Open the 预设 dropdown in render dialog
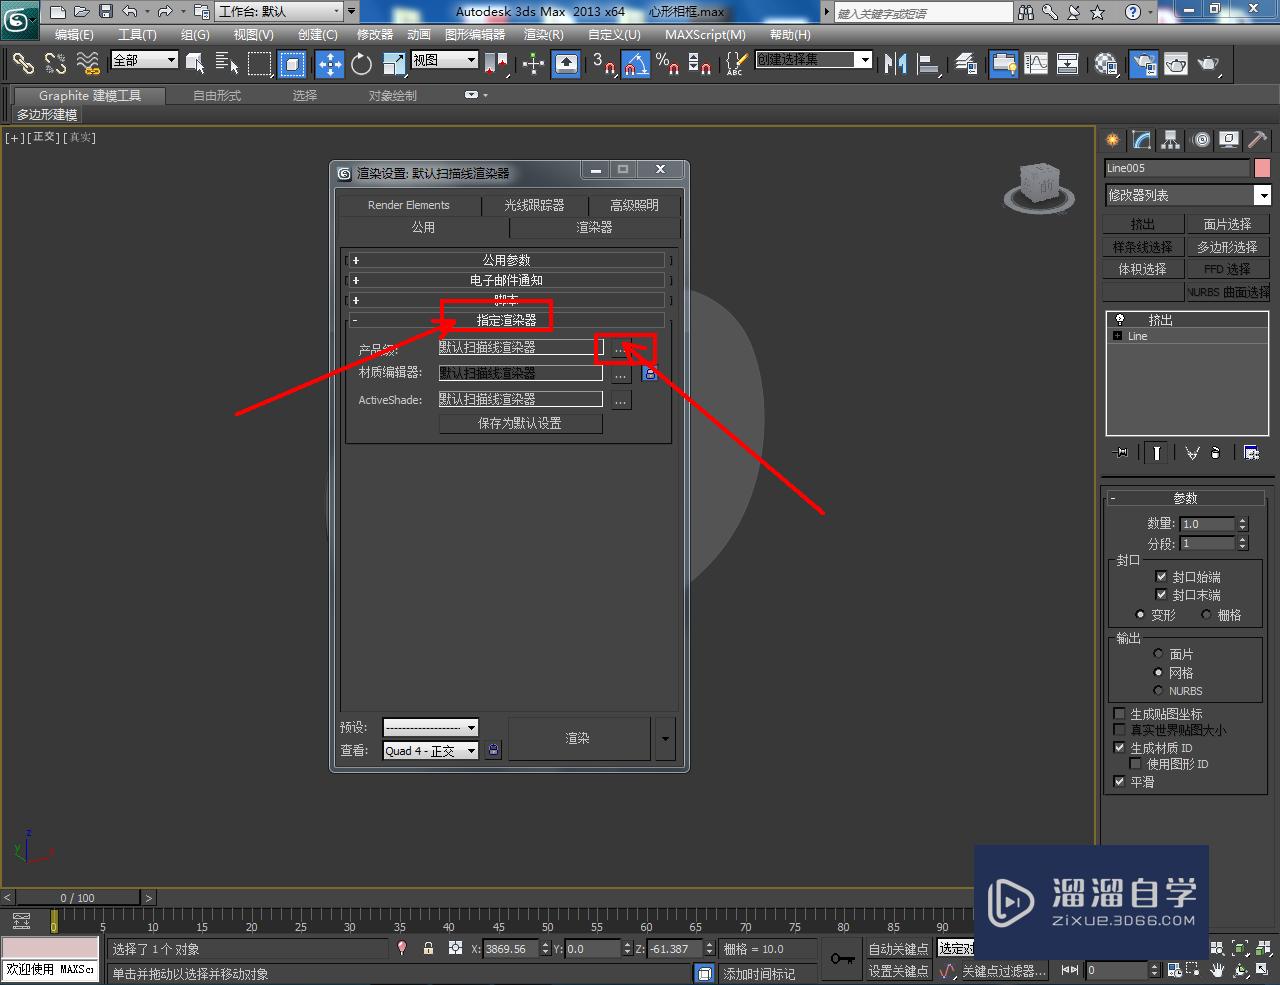 (430, 727)
